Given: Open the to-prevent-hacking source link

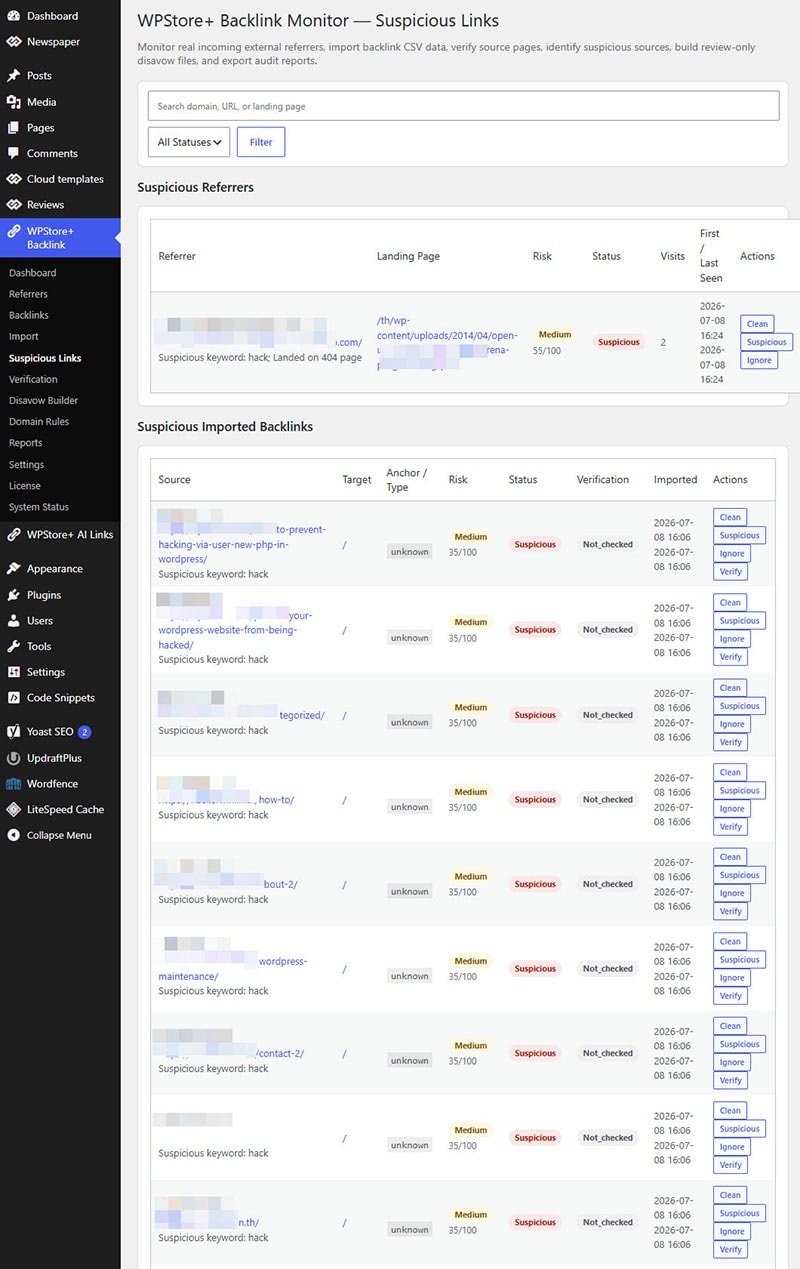Looking at the screenshot, I should (x=242, y=544).
